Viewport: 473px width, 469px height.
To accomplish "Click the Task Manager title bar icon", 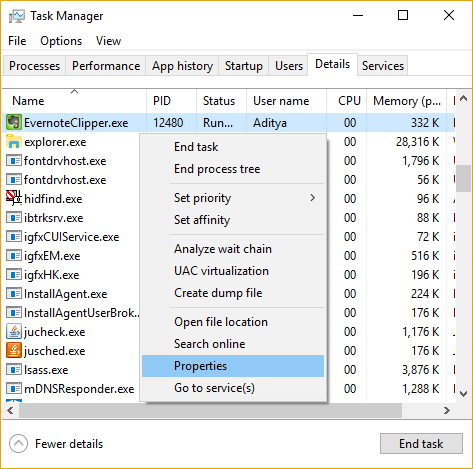I will pyautogui.click(x=16, y=16).
